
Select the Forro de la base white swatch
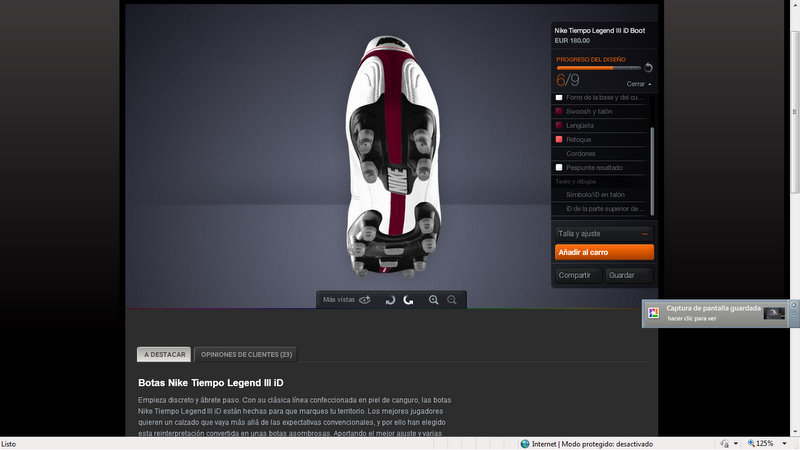[559, 97]
